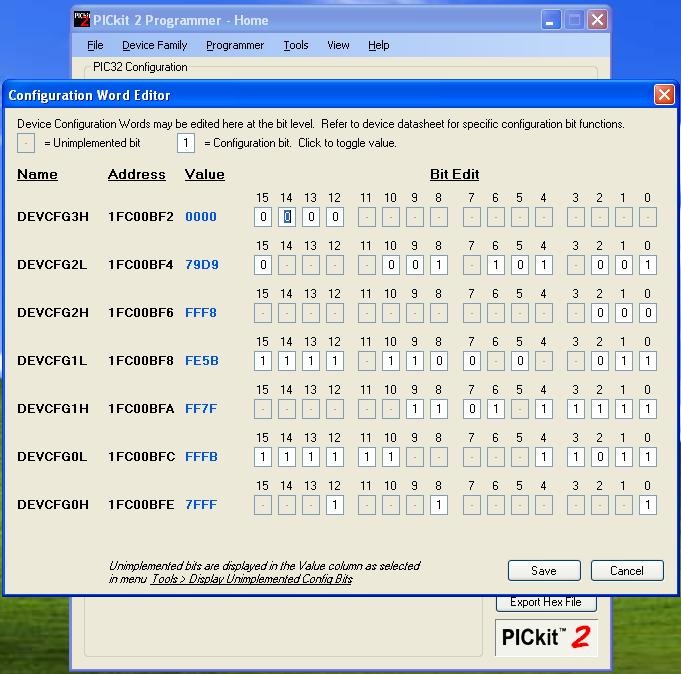The height and width of the screenshot is (674, 681).
Task: Click the DEVCFG2H value FFF8
Action: point(201,313)
